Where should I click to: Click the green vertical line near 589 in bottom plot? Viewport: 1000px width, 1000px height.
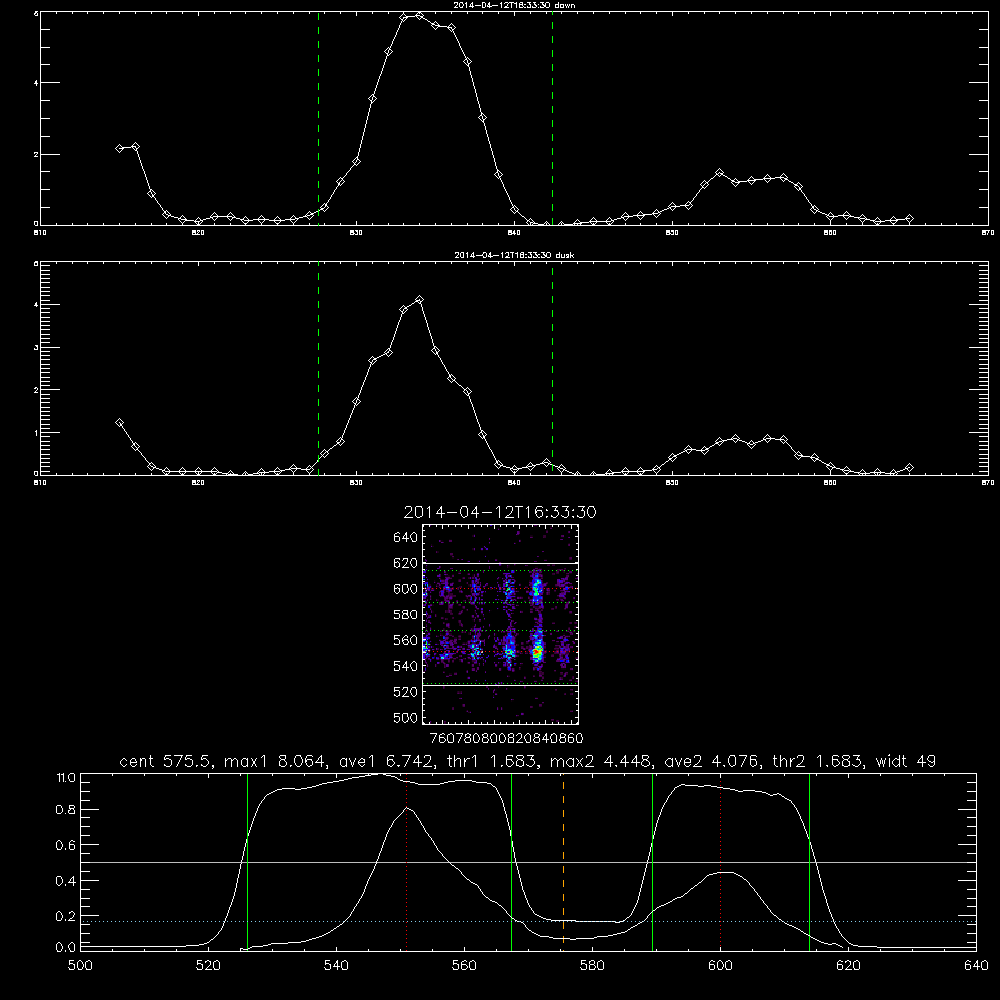(x=652, y=861)
